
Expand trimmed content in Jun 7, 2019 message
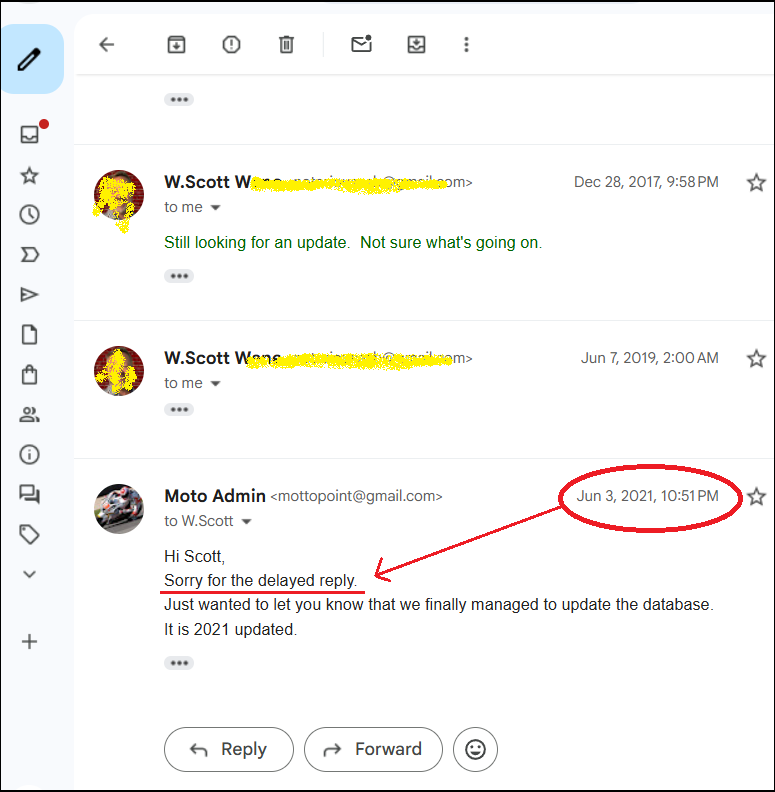point(179,409)
